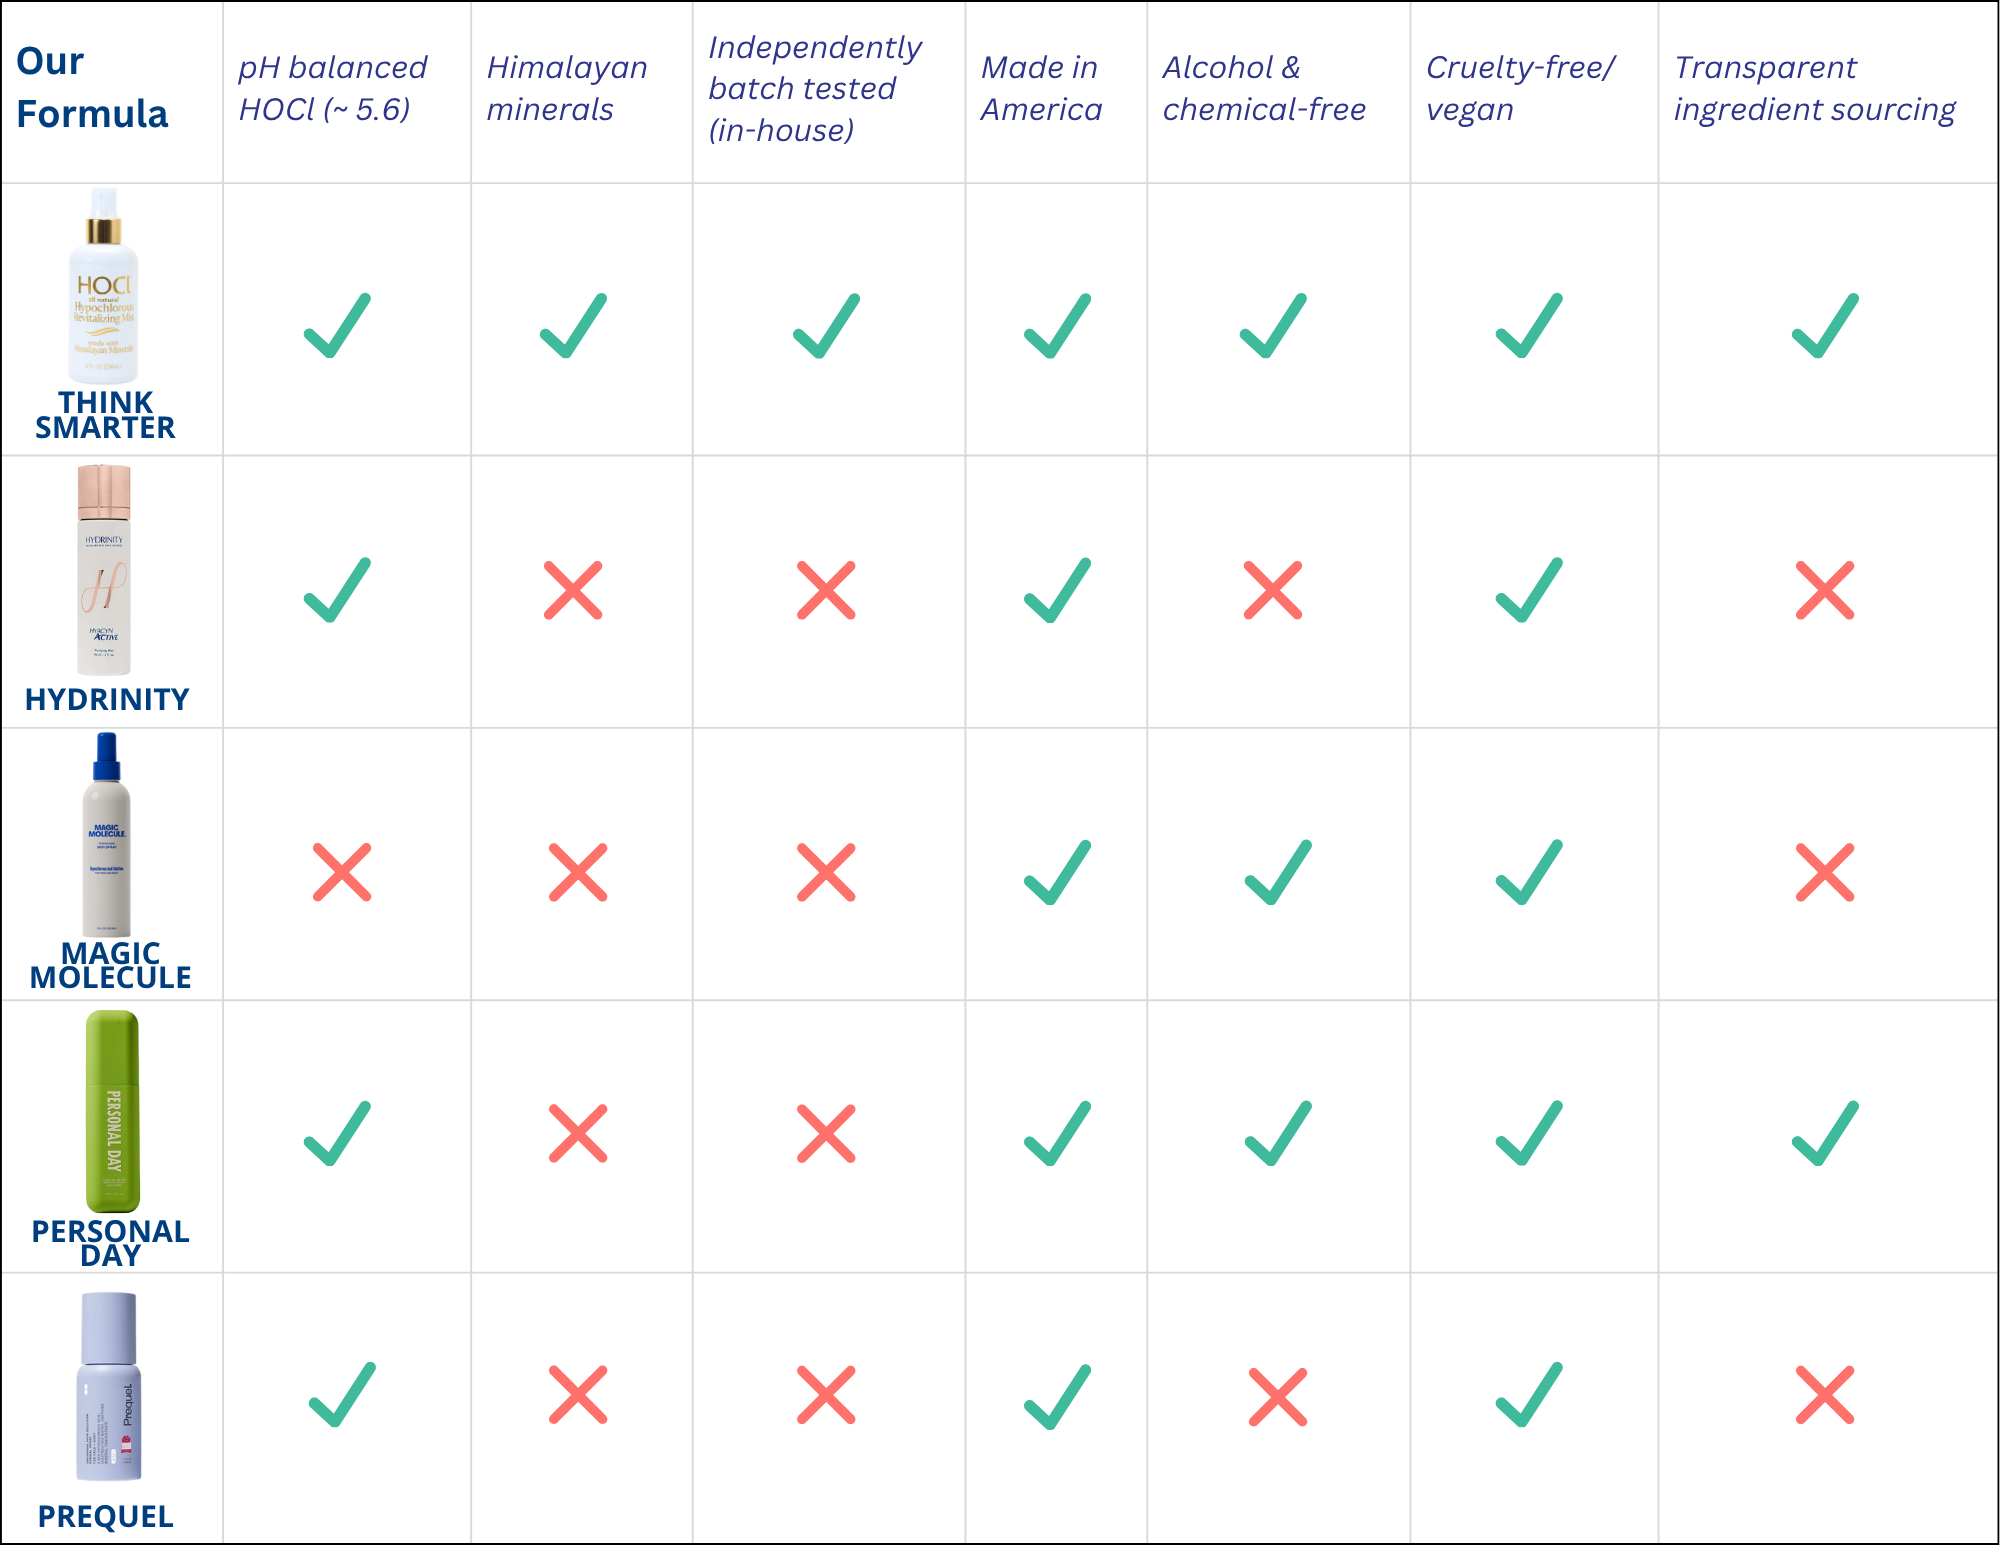
Task: Click Prequel's pH balanced HOCl checkmark
Action: pyautogui.click(x=342, y=1395)
